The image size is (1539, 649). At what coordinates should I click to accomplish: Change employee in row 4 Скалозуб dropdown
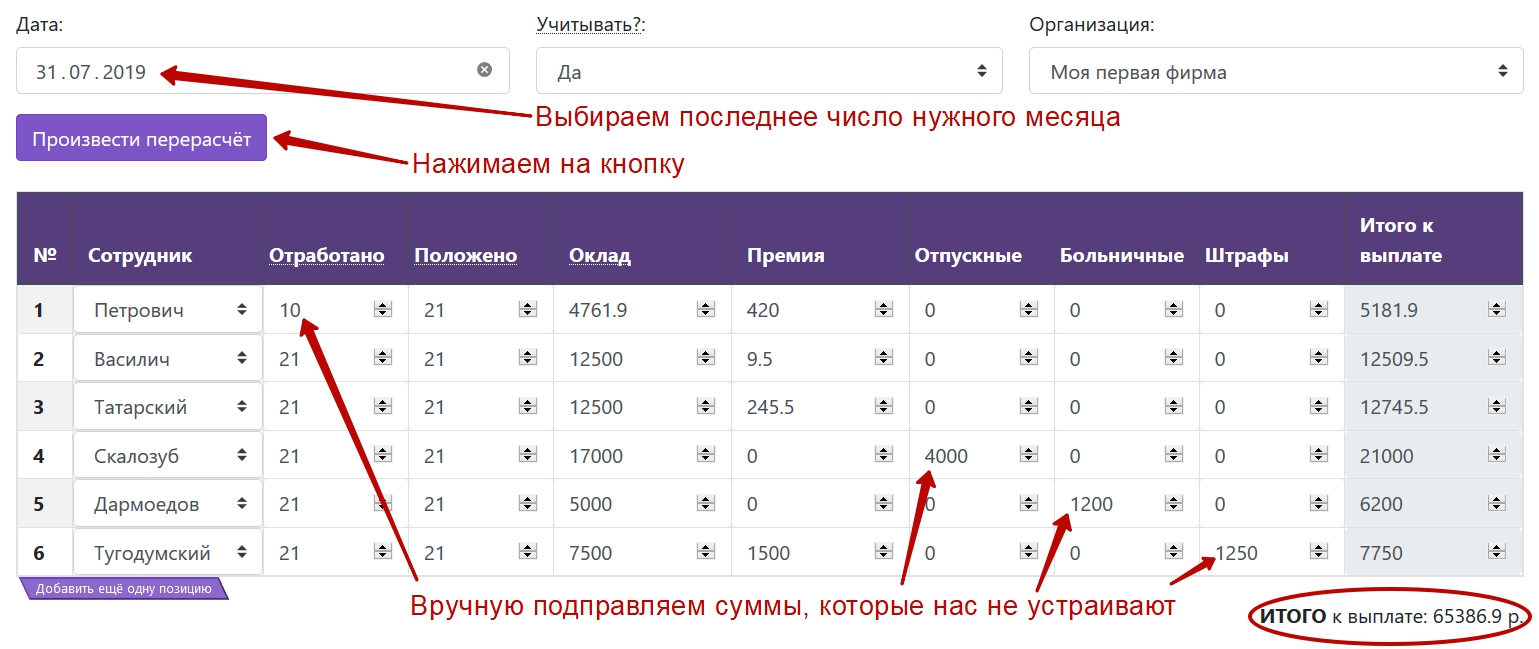[x=168, y=456]
